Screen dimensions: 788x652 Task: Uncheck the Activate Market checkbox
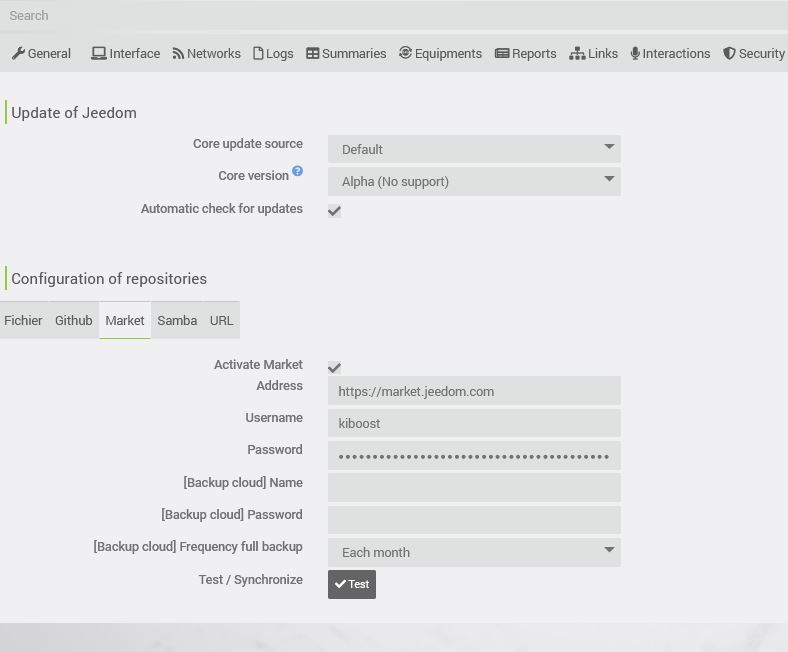(x=334, y=368)
